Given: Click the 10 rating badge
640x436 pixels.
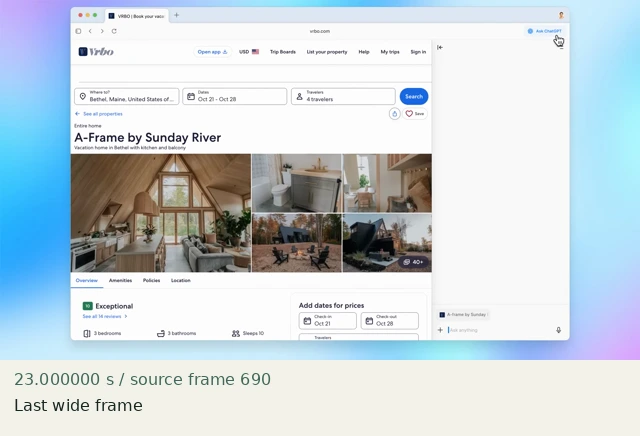Looking at the screenshot, I should click(87, 306).
